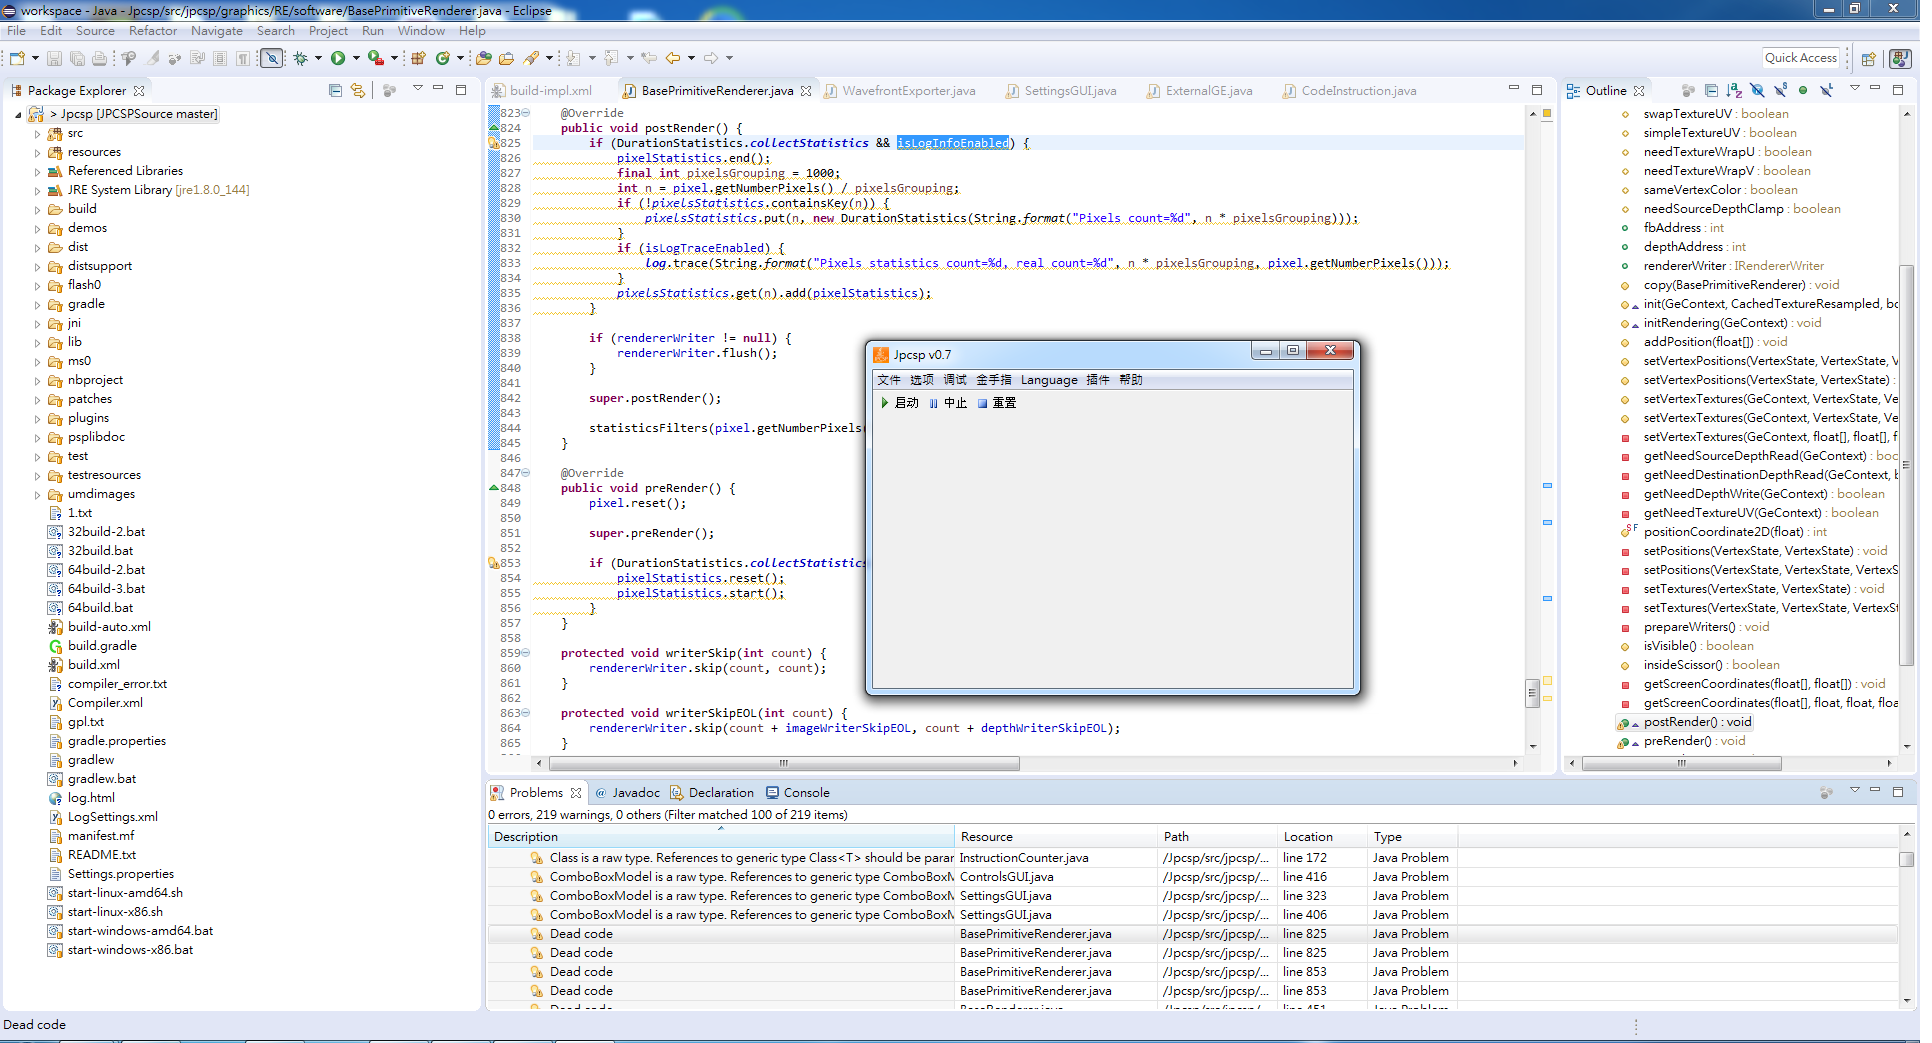Click the Open Type folder icon
Viewport: 1932px width, 1043px height.
[484, 59]
